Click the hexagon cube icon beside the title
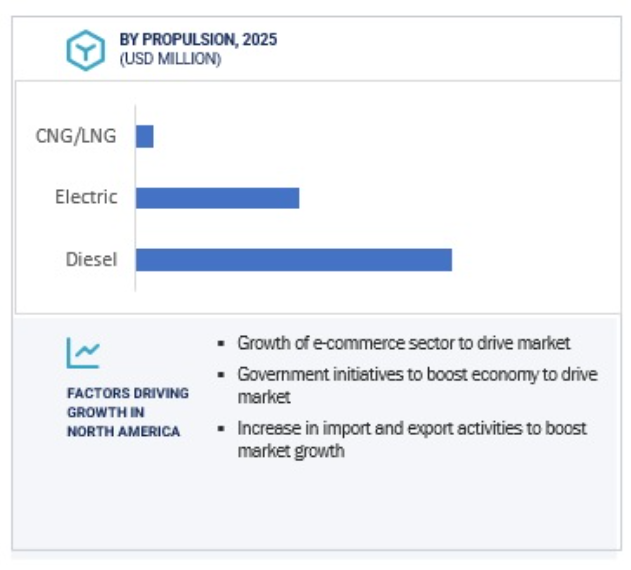The height and width of the screenshot is (570, 631). click(85, 50)
